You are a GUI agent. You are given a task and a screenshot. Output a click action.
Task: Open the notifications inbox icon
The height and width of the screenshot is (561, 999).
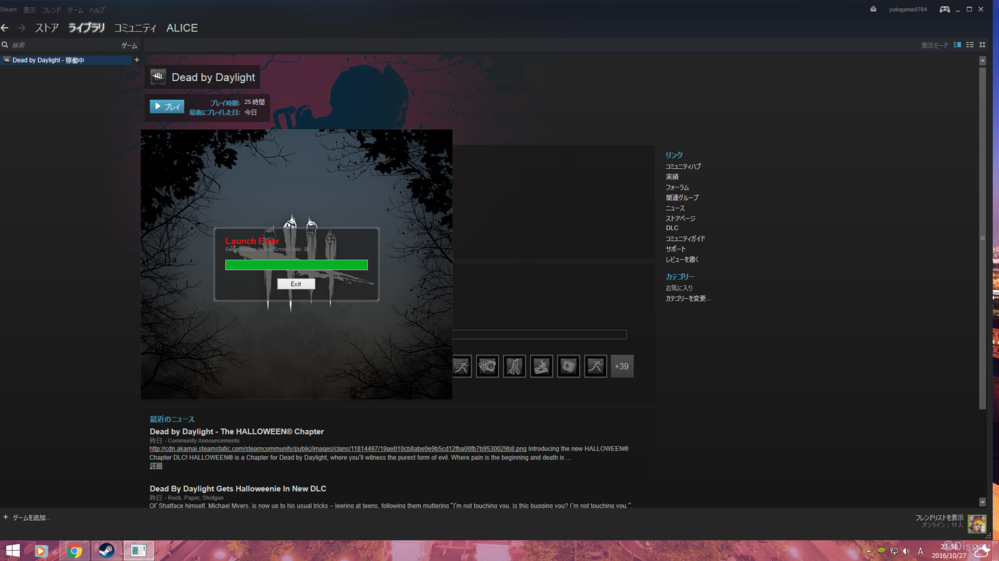point(873,9)
